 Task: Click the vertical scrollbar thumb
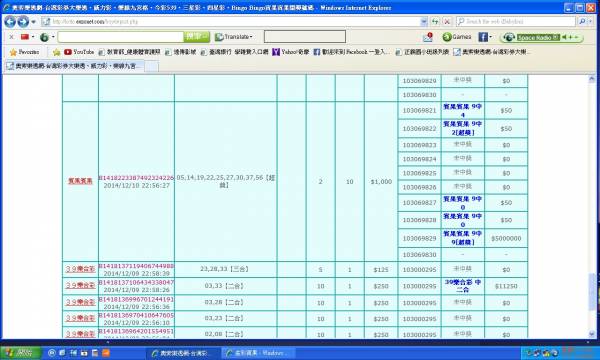click(592, 292)
